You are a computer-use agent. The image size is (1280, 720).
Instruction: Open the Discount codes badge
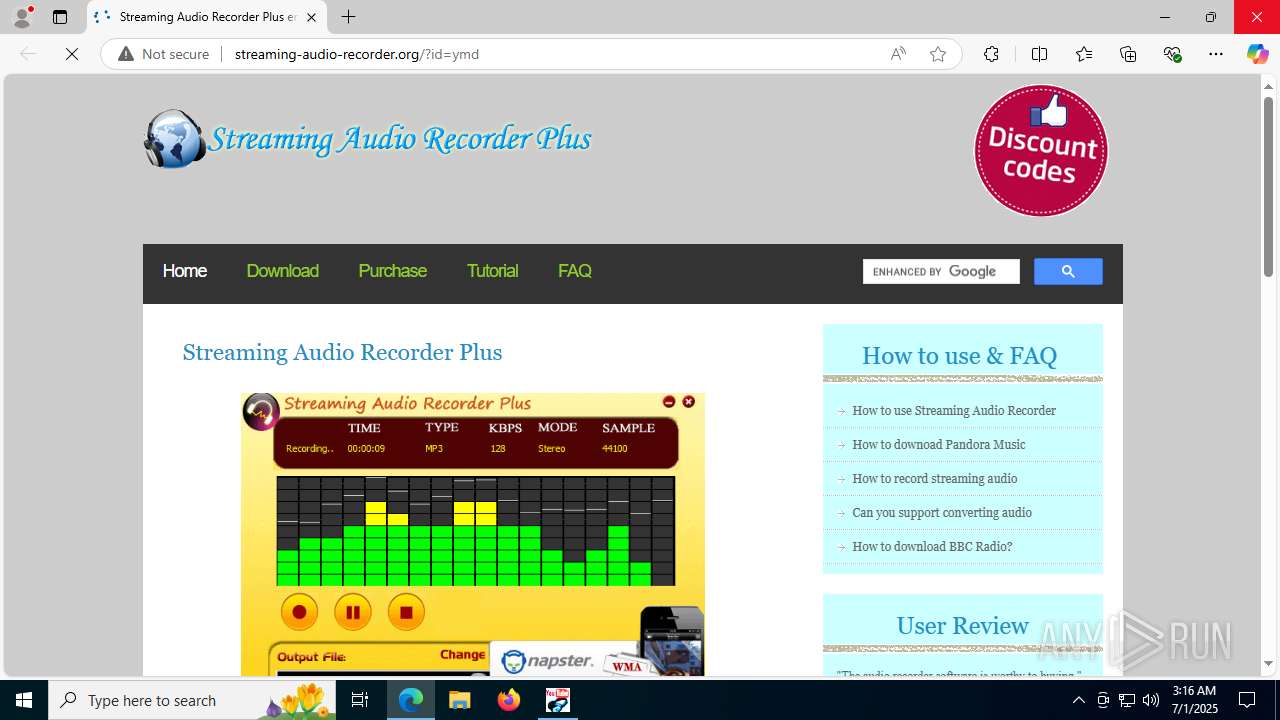[1041, 150]
